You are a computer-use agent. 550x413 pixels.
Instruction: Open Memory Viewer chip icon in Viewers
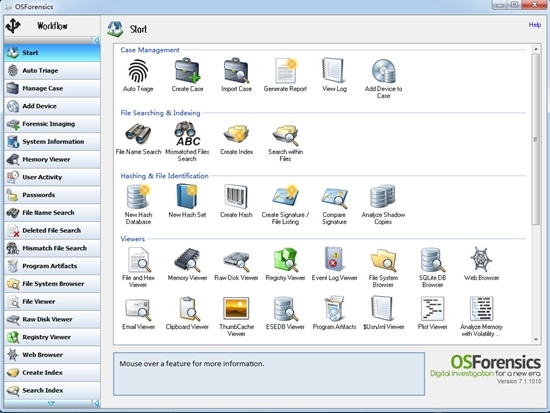coord(187,260)
